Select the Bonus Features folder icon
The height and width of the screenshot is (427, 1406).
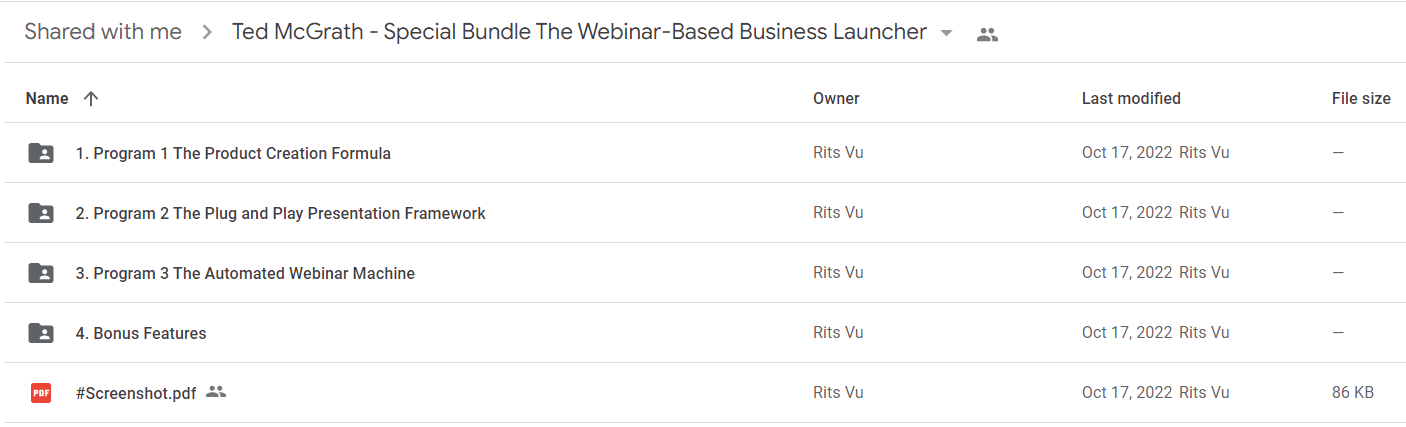click(x=41, y=333)
